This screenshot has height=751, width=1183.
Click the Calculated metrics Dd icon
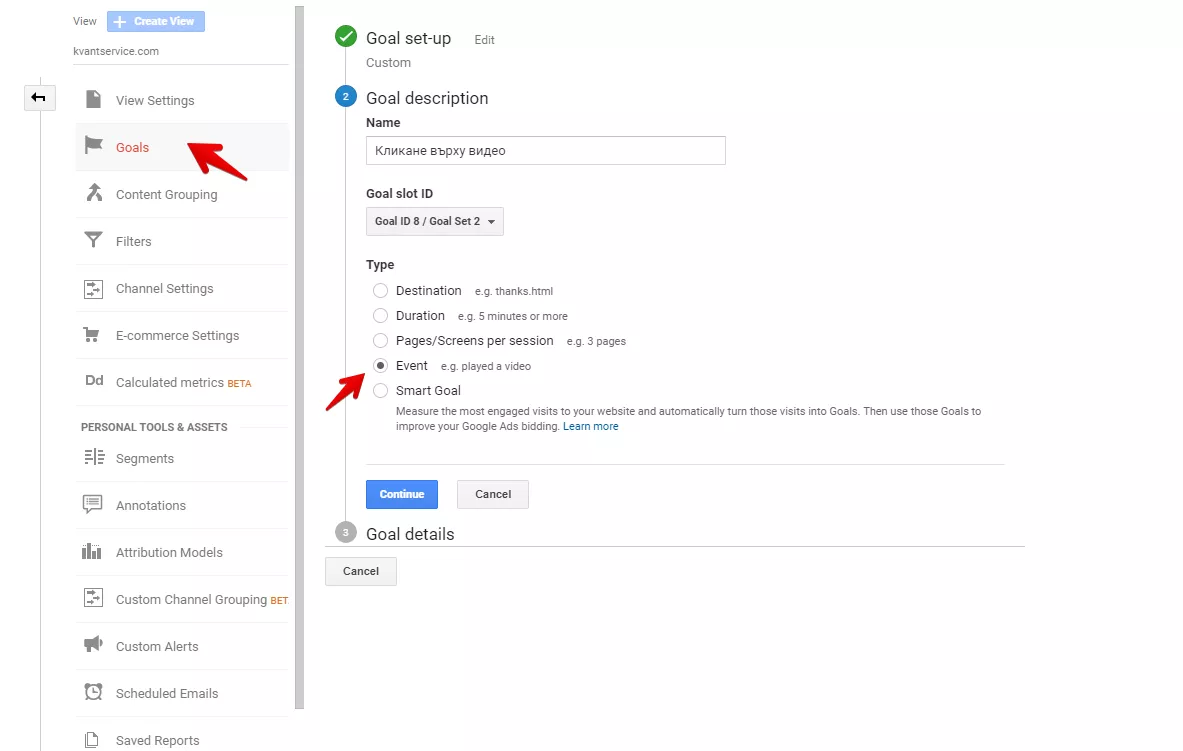[x=94, y=380]
